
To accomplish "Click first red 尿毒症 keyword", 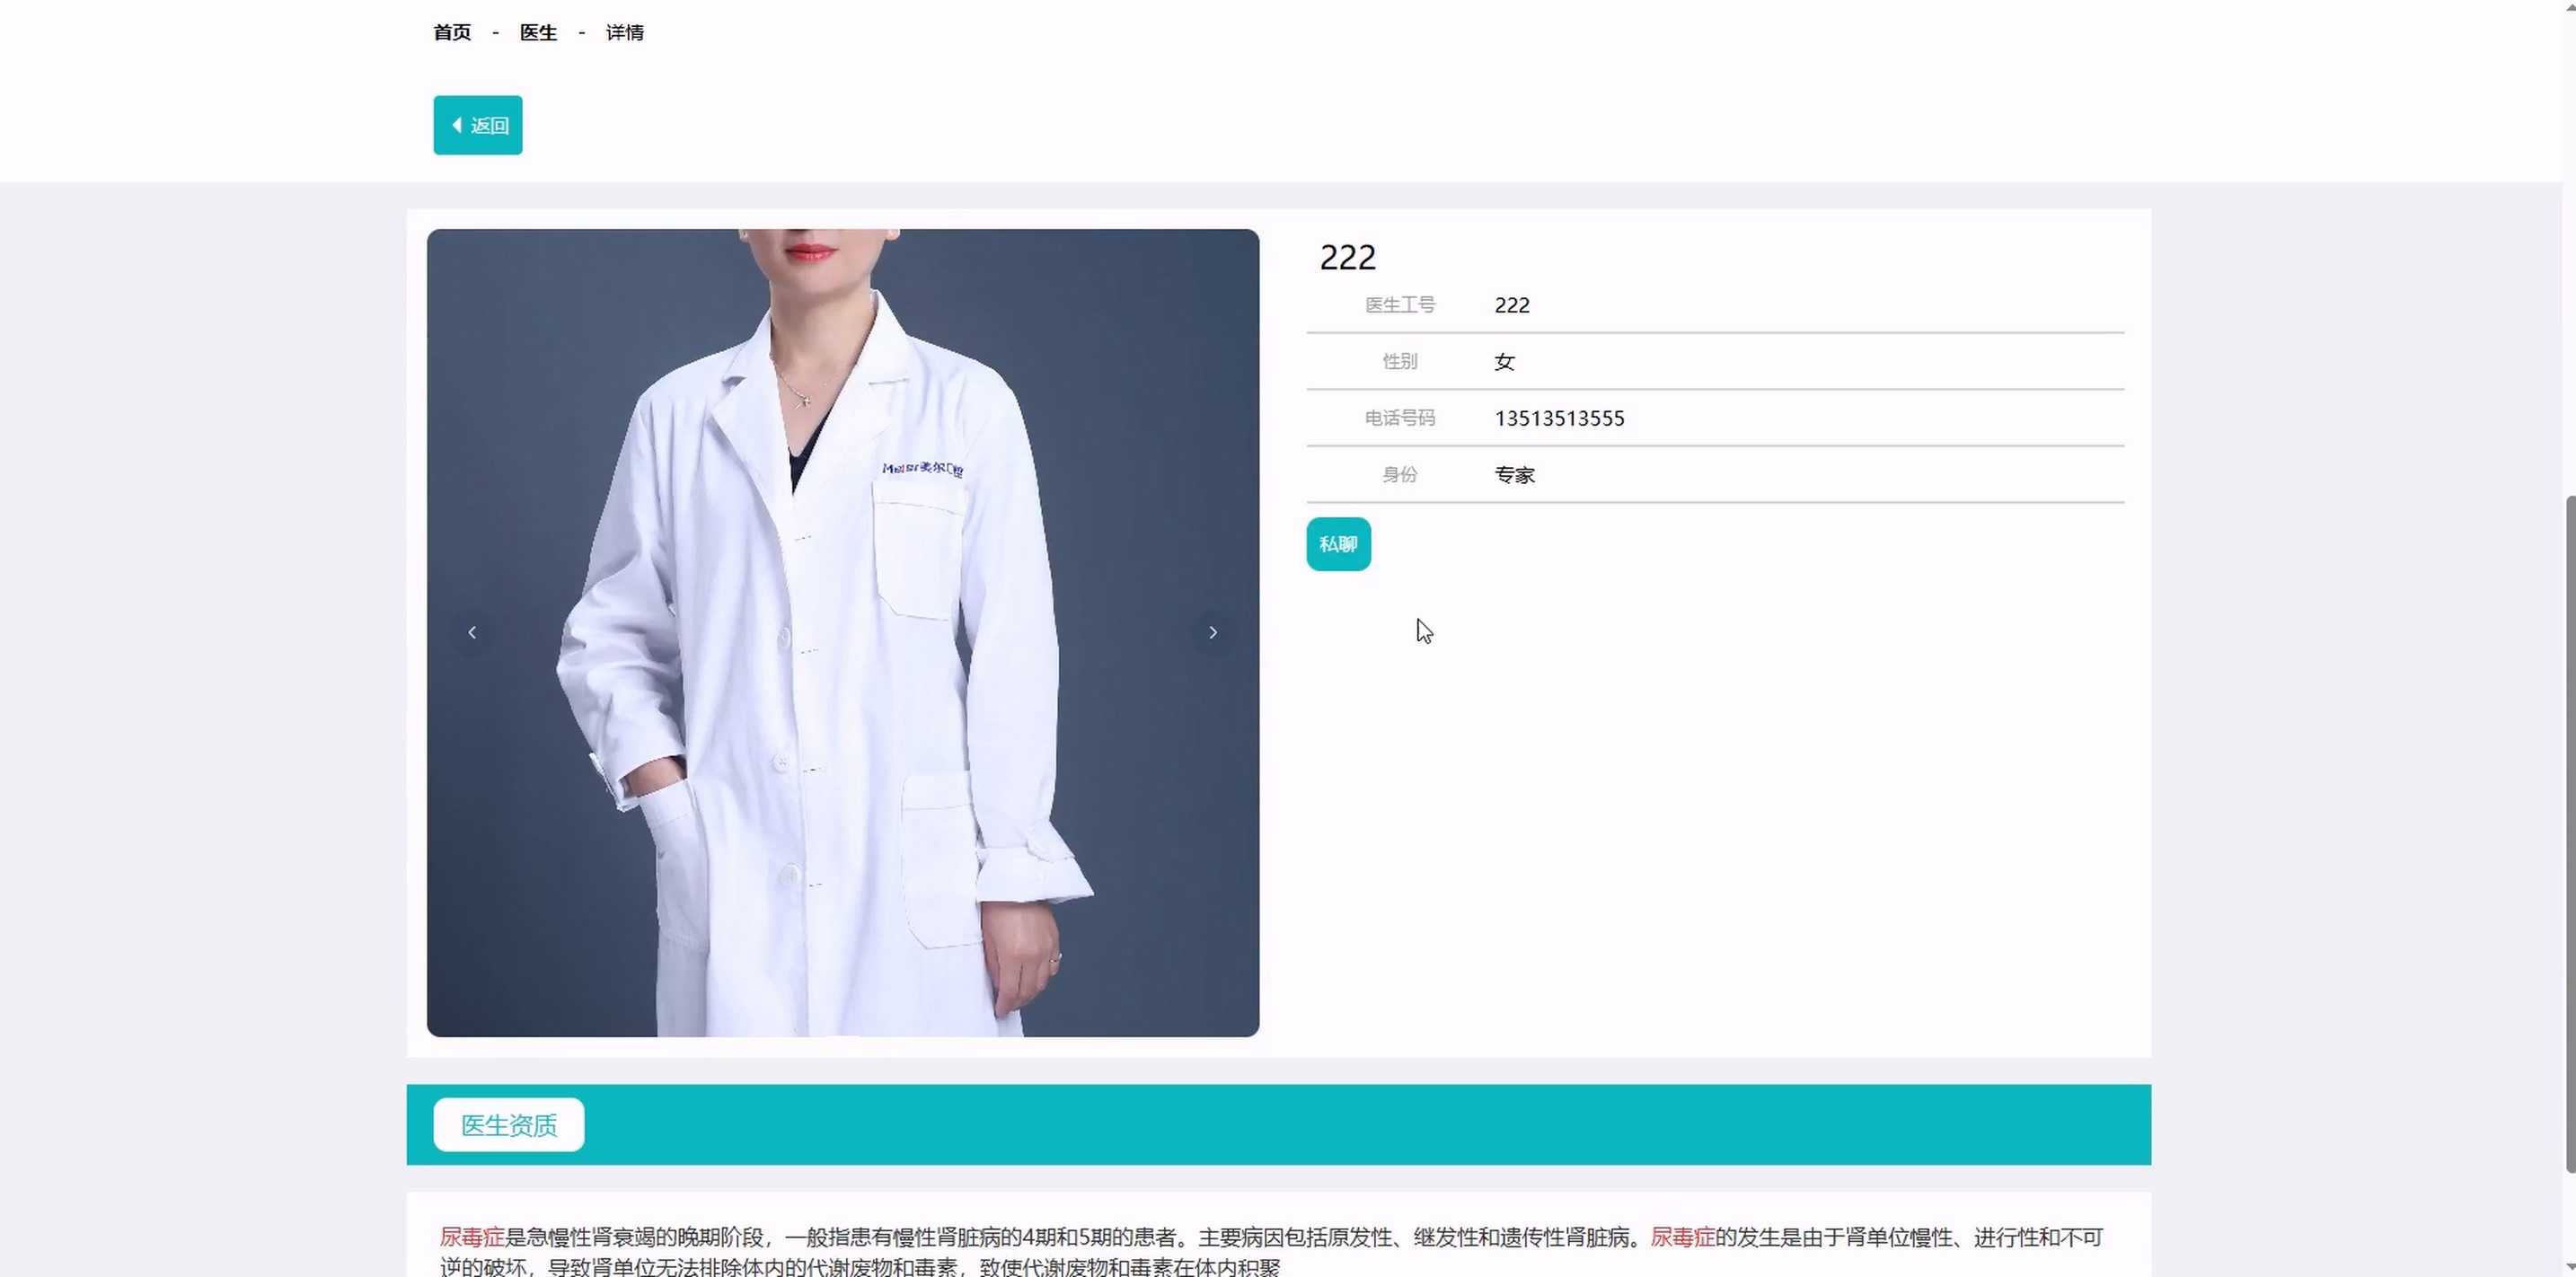I will [472, 1237].
